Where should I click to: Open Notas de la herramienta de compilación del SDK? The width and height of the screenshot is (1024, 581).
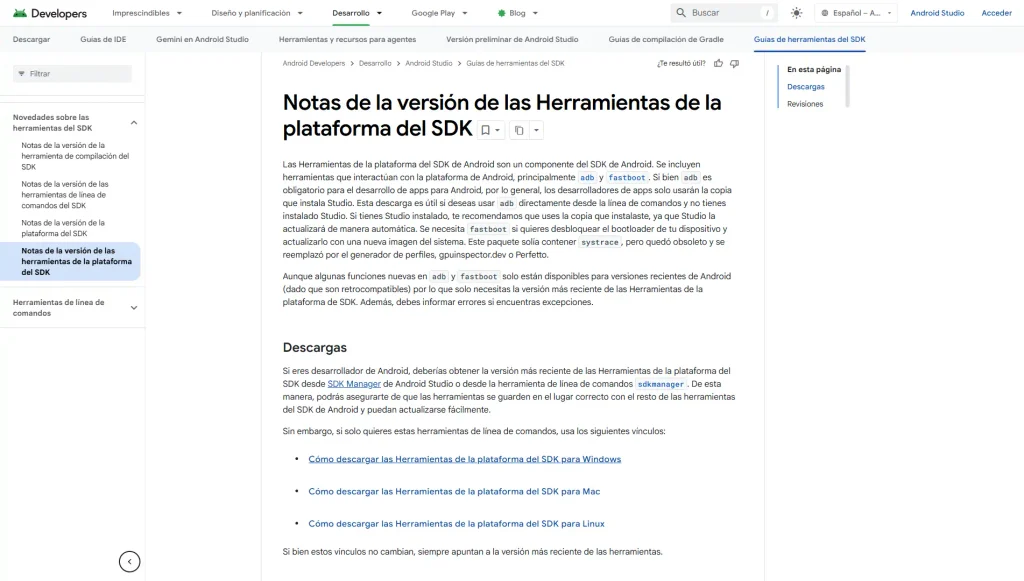pyautogui.click(x=75, y=156)
